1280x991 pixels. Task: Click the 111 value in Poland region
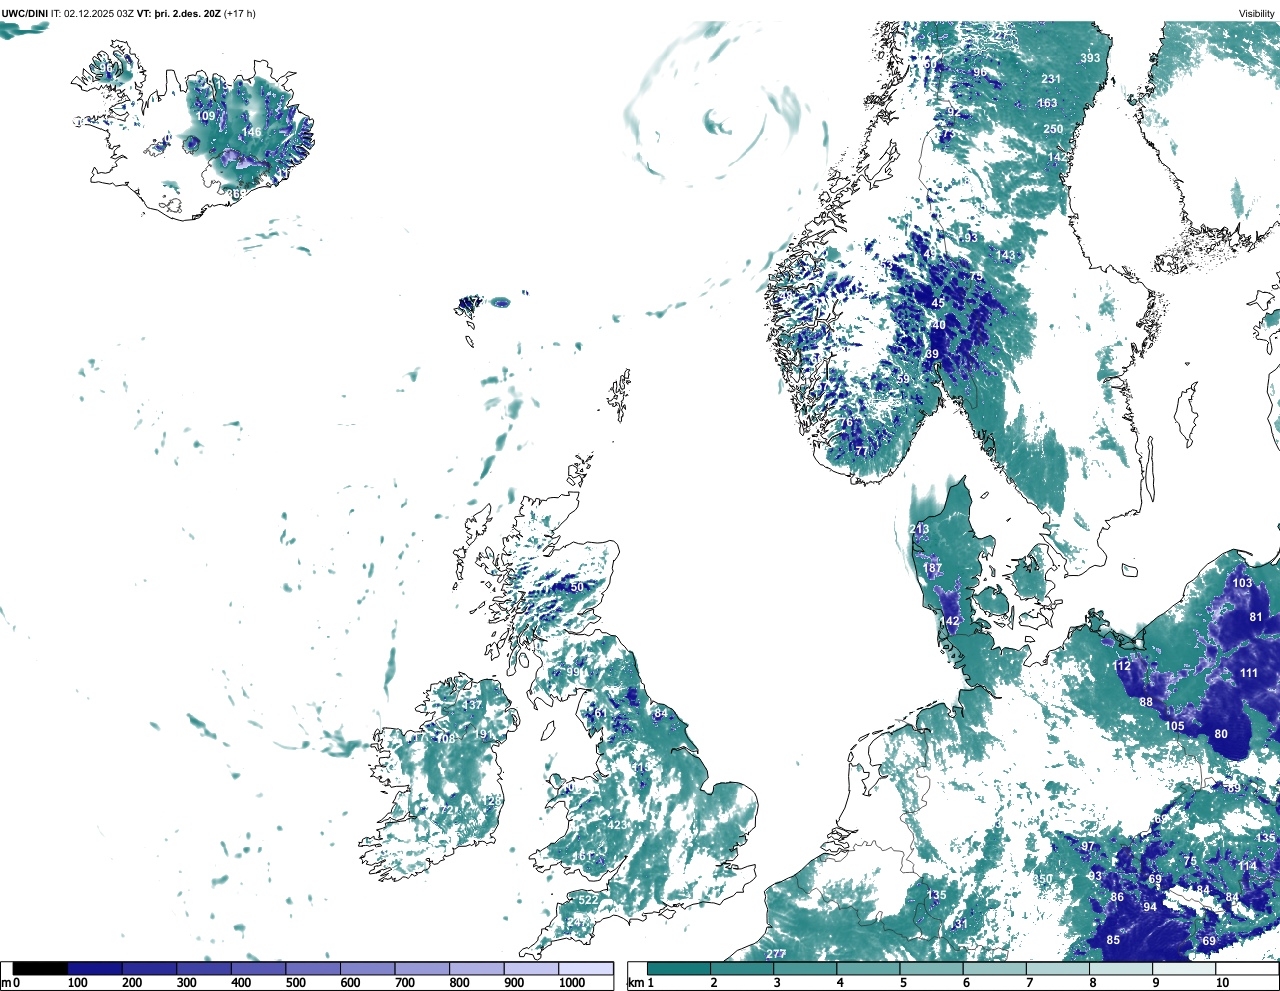point(1249,673)
